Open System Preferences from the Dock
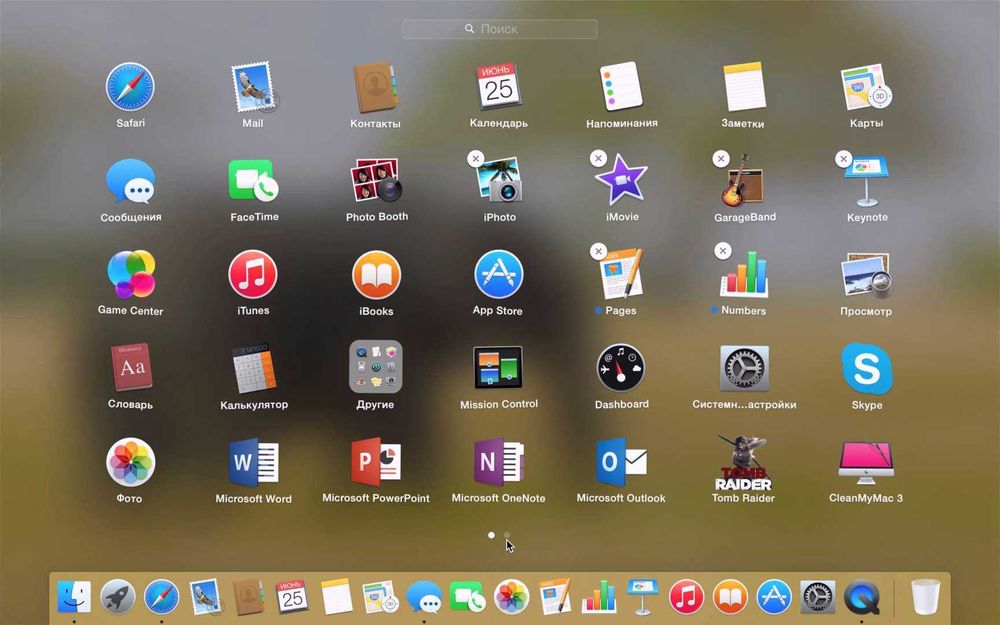The height and width of the screenshot is (625, 1000). click(818, 598)
